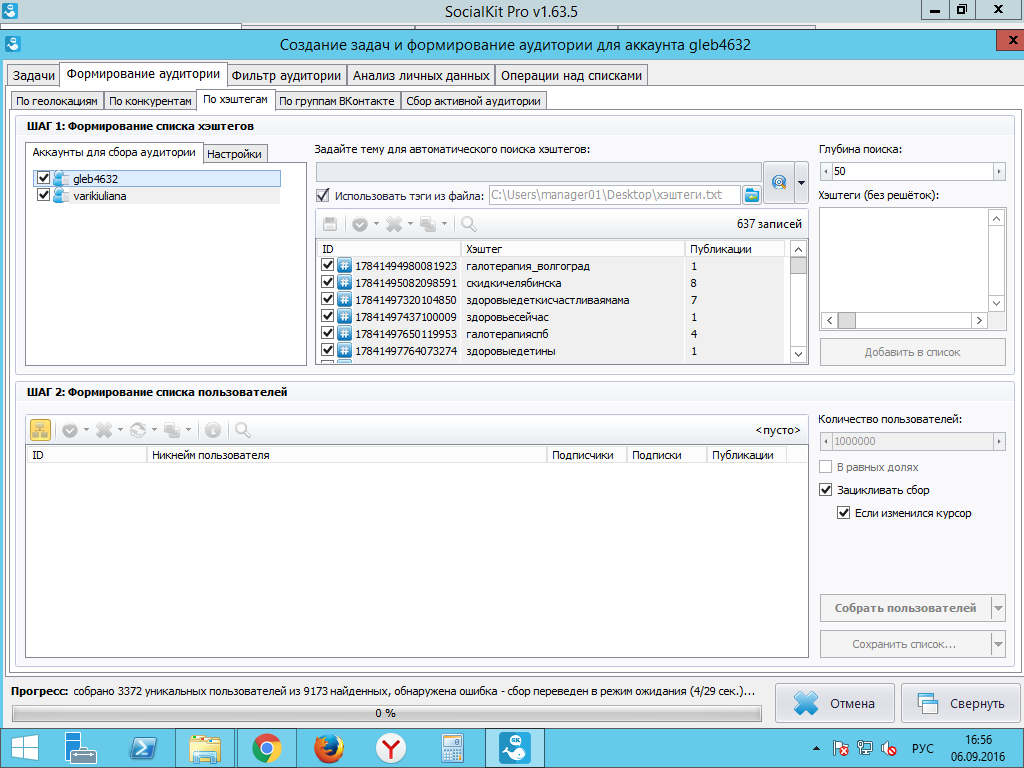The image size is (1024, 768).
Task: Increase 'Глубина поиска' with the right arrow
Action: 999,171
